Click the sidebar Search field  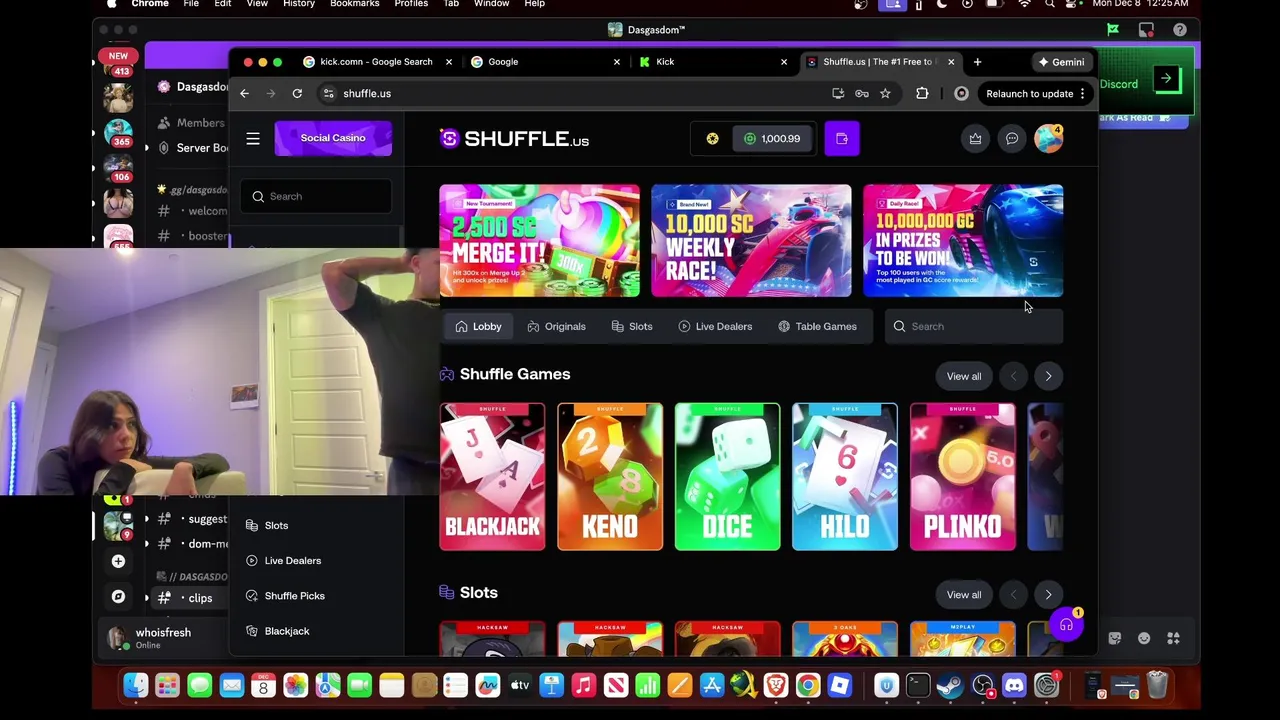[315, 196]
